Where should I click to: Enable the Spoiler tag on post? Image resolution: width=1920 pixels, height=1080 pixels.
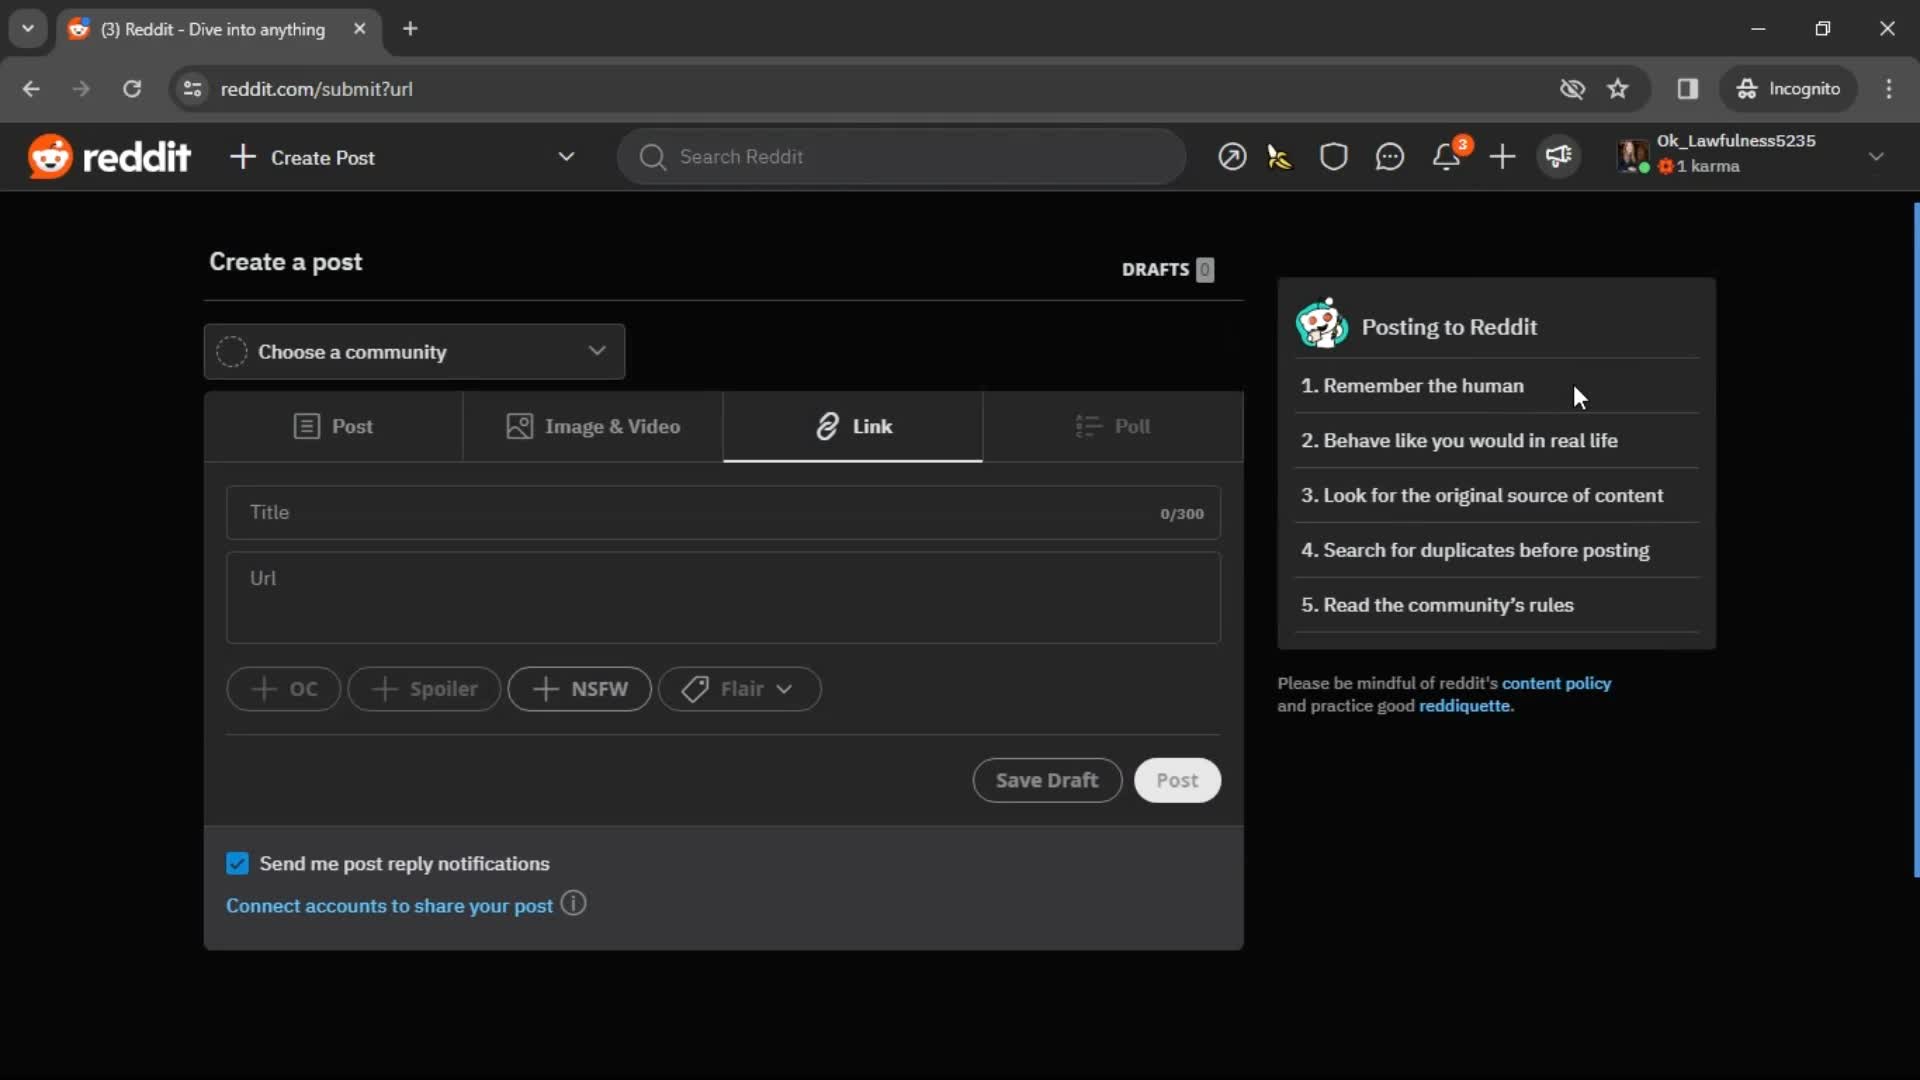(x=423, y=687)
